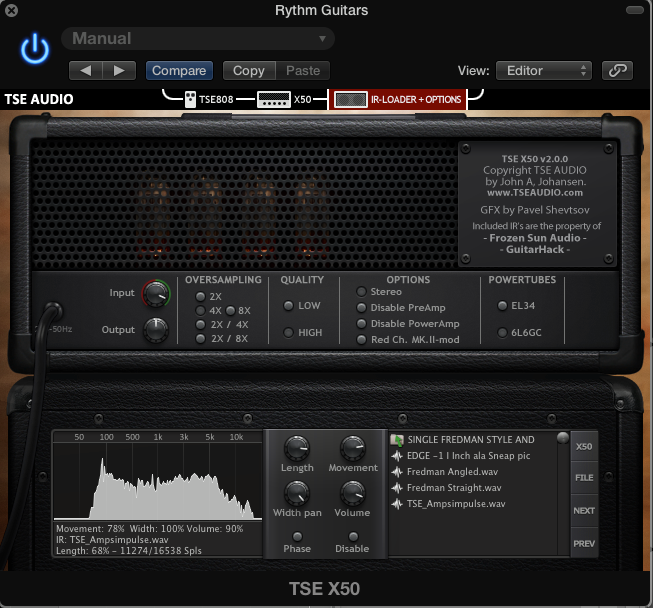Toggle the IR Disable switch
The image size is (653, 608).
pyautogui.click(x=353, y=536)
